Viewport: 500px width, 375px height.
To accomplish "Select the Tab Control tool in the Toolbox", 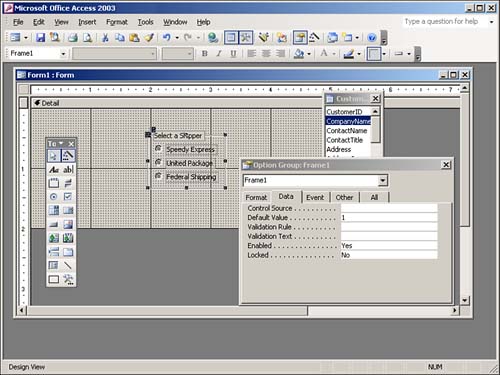I will (68, 252).
